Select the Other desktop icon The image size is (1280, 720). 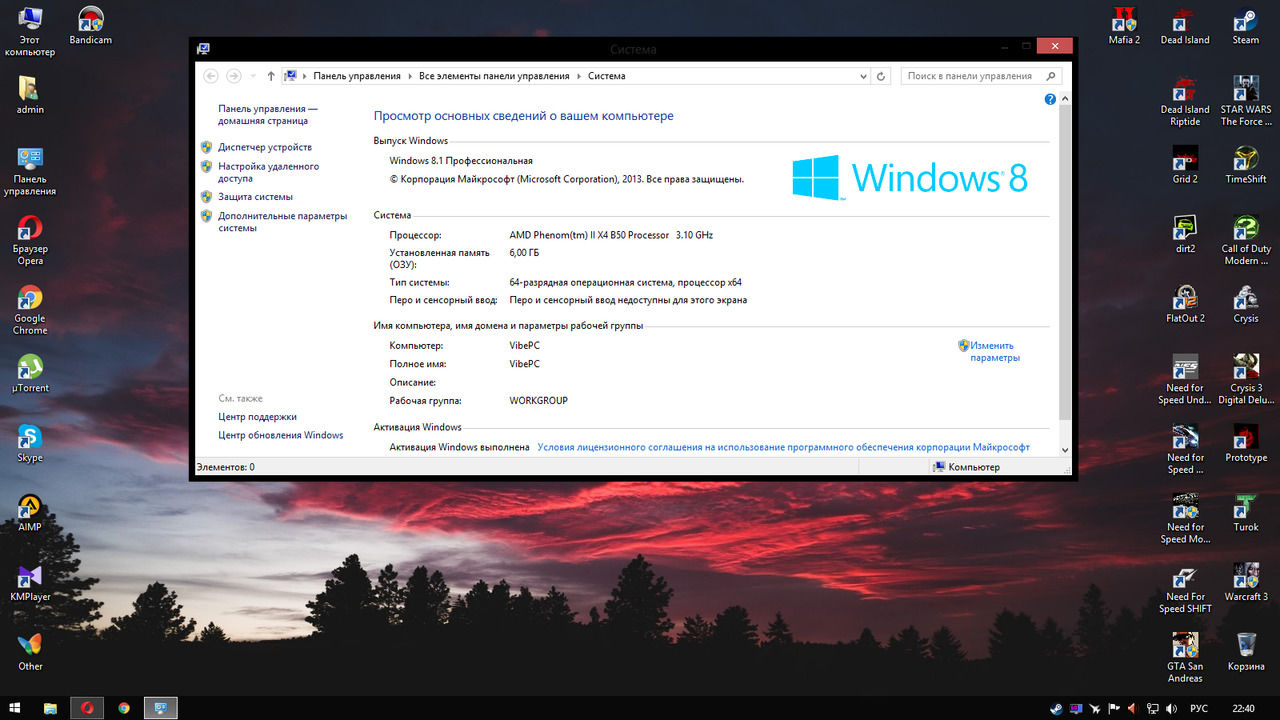coord(30,652)
